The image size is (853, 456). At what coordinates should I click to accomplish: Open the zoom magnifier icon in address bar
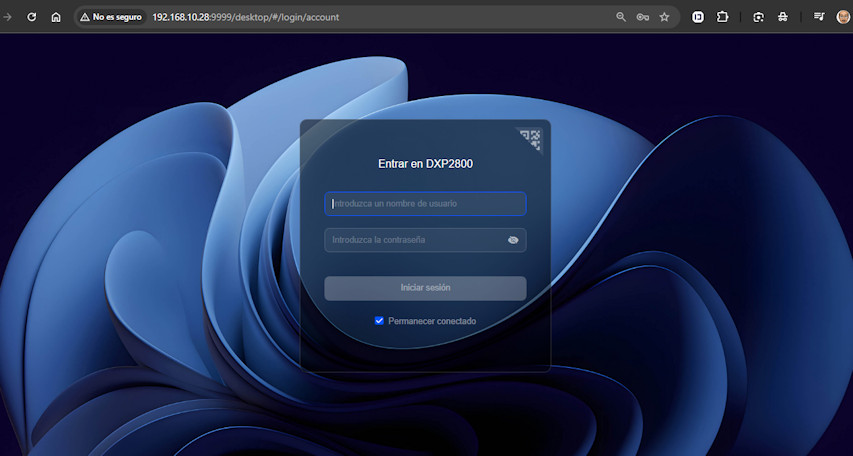click(x=621, y=17)
